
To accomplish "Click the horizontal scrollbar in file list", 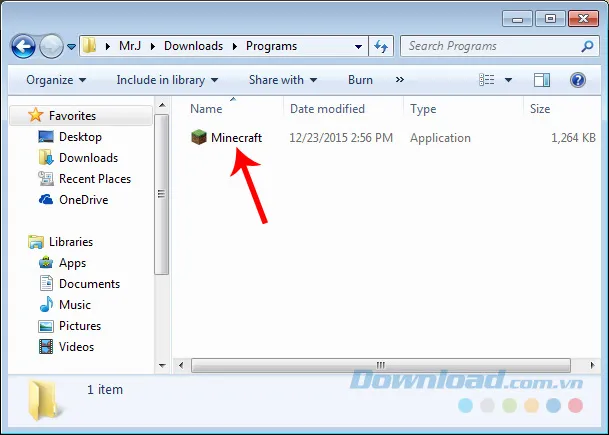I will pos(380,365).
